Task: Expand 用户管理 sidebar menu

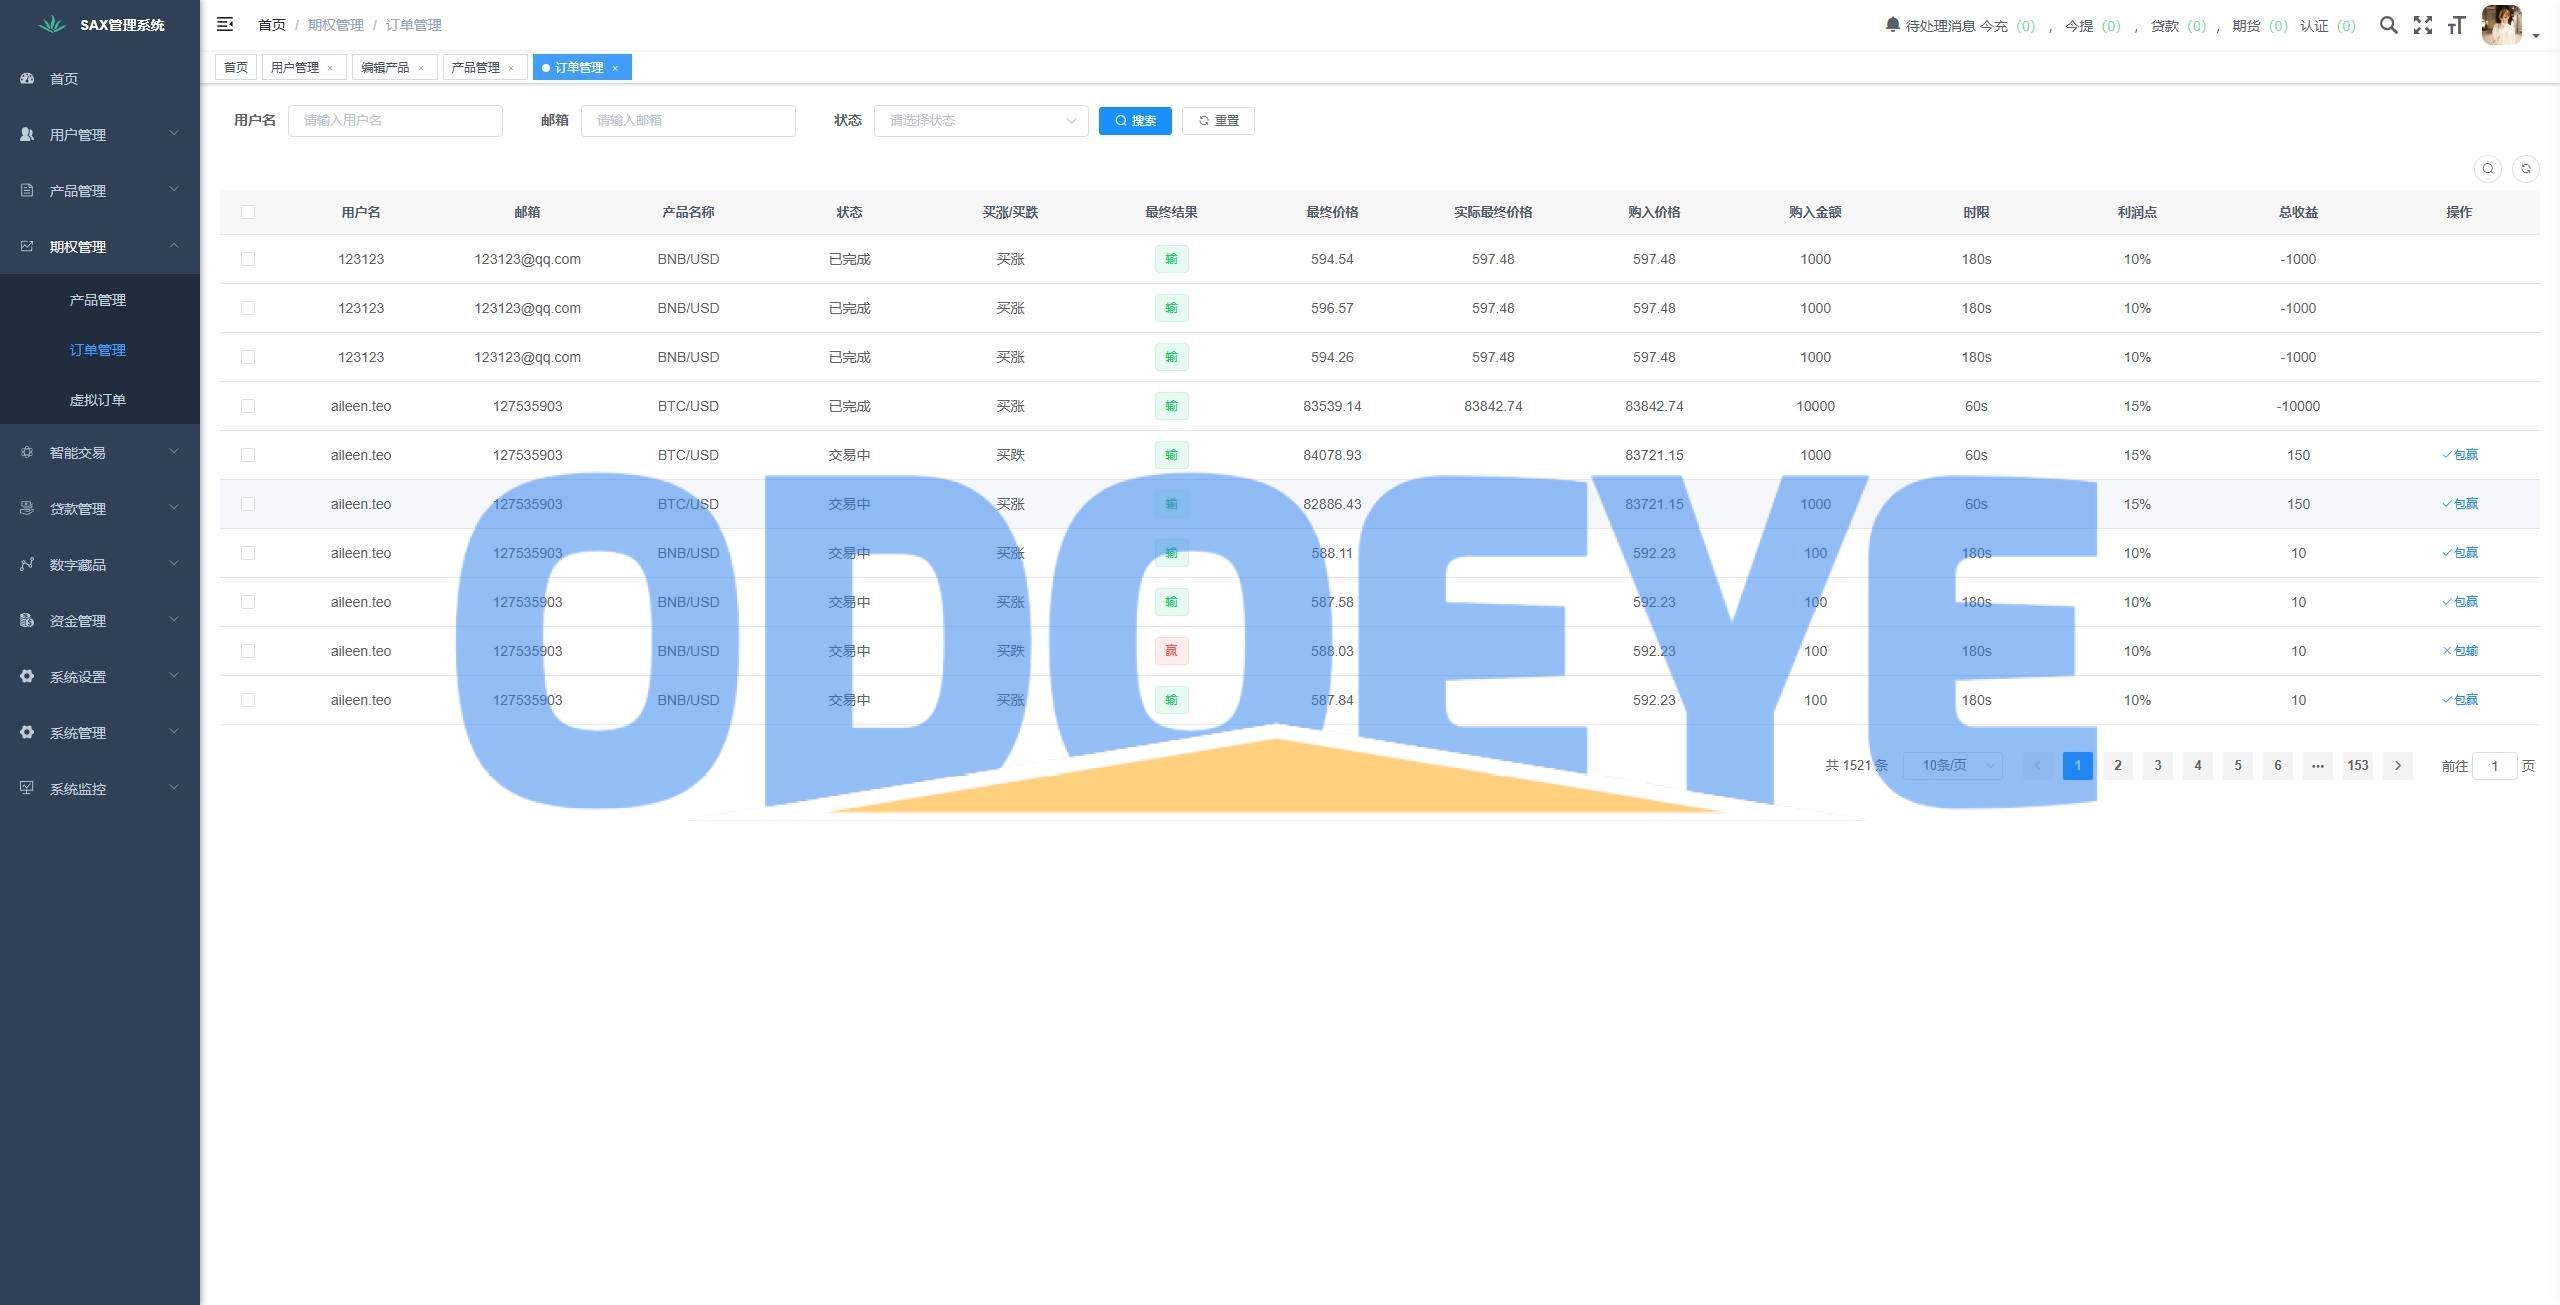Action: click(x=100, y=134)
